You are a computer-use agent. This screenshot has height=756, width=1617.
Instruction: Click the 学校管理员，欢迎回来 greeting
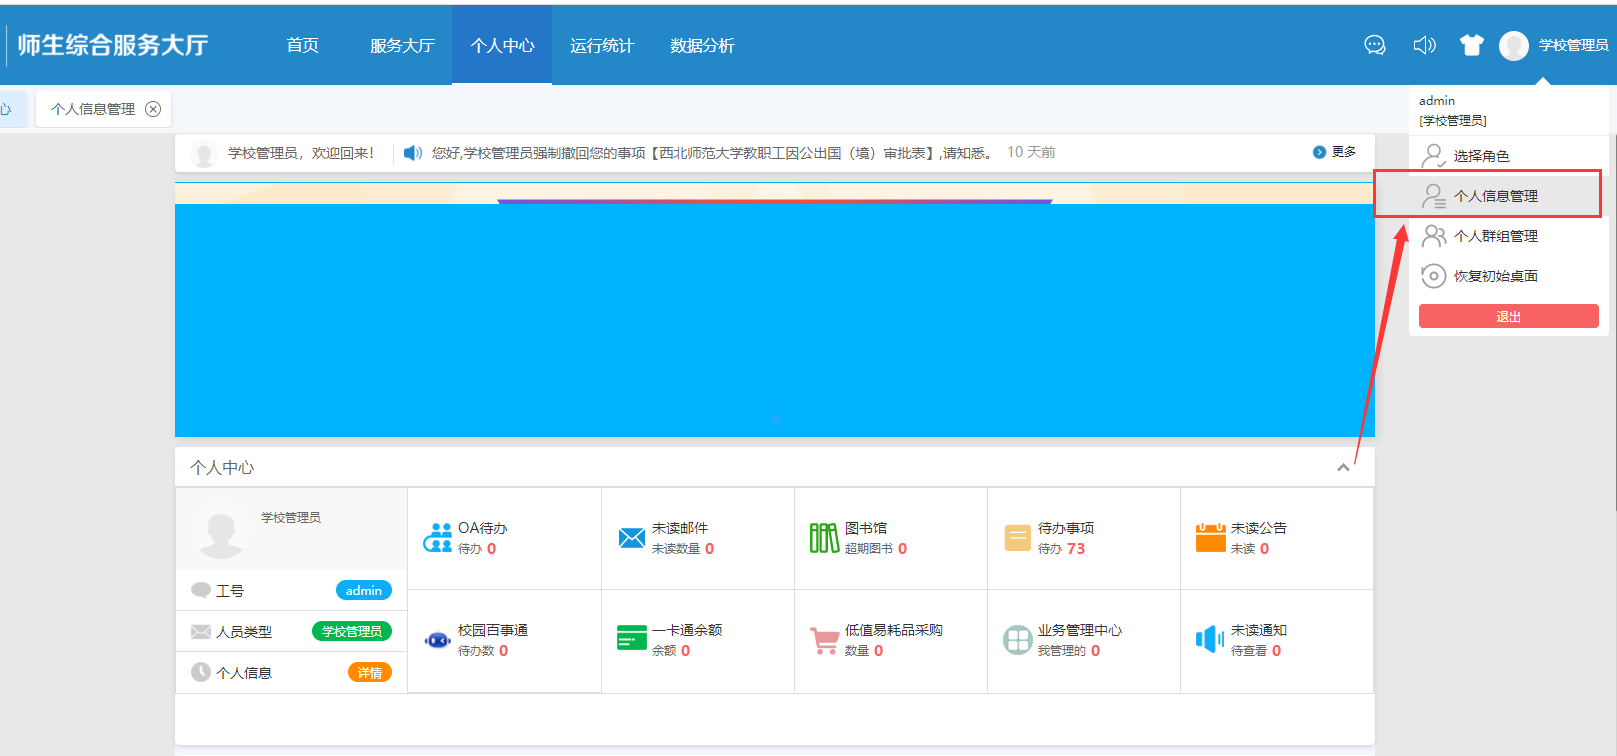point(301,153)
